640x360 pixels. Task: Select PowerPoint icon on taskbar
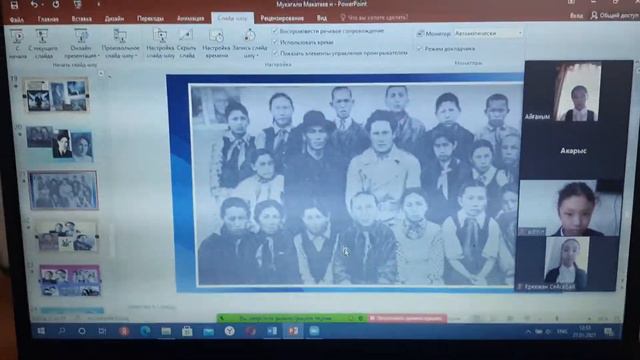[x=293, y=331]
